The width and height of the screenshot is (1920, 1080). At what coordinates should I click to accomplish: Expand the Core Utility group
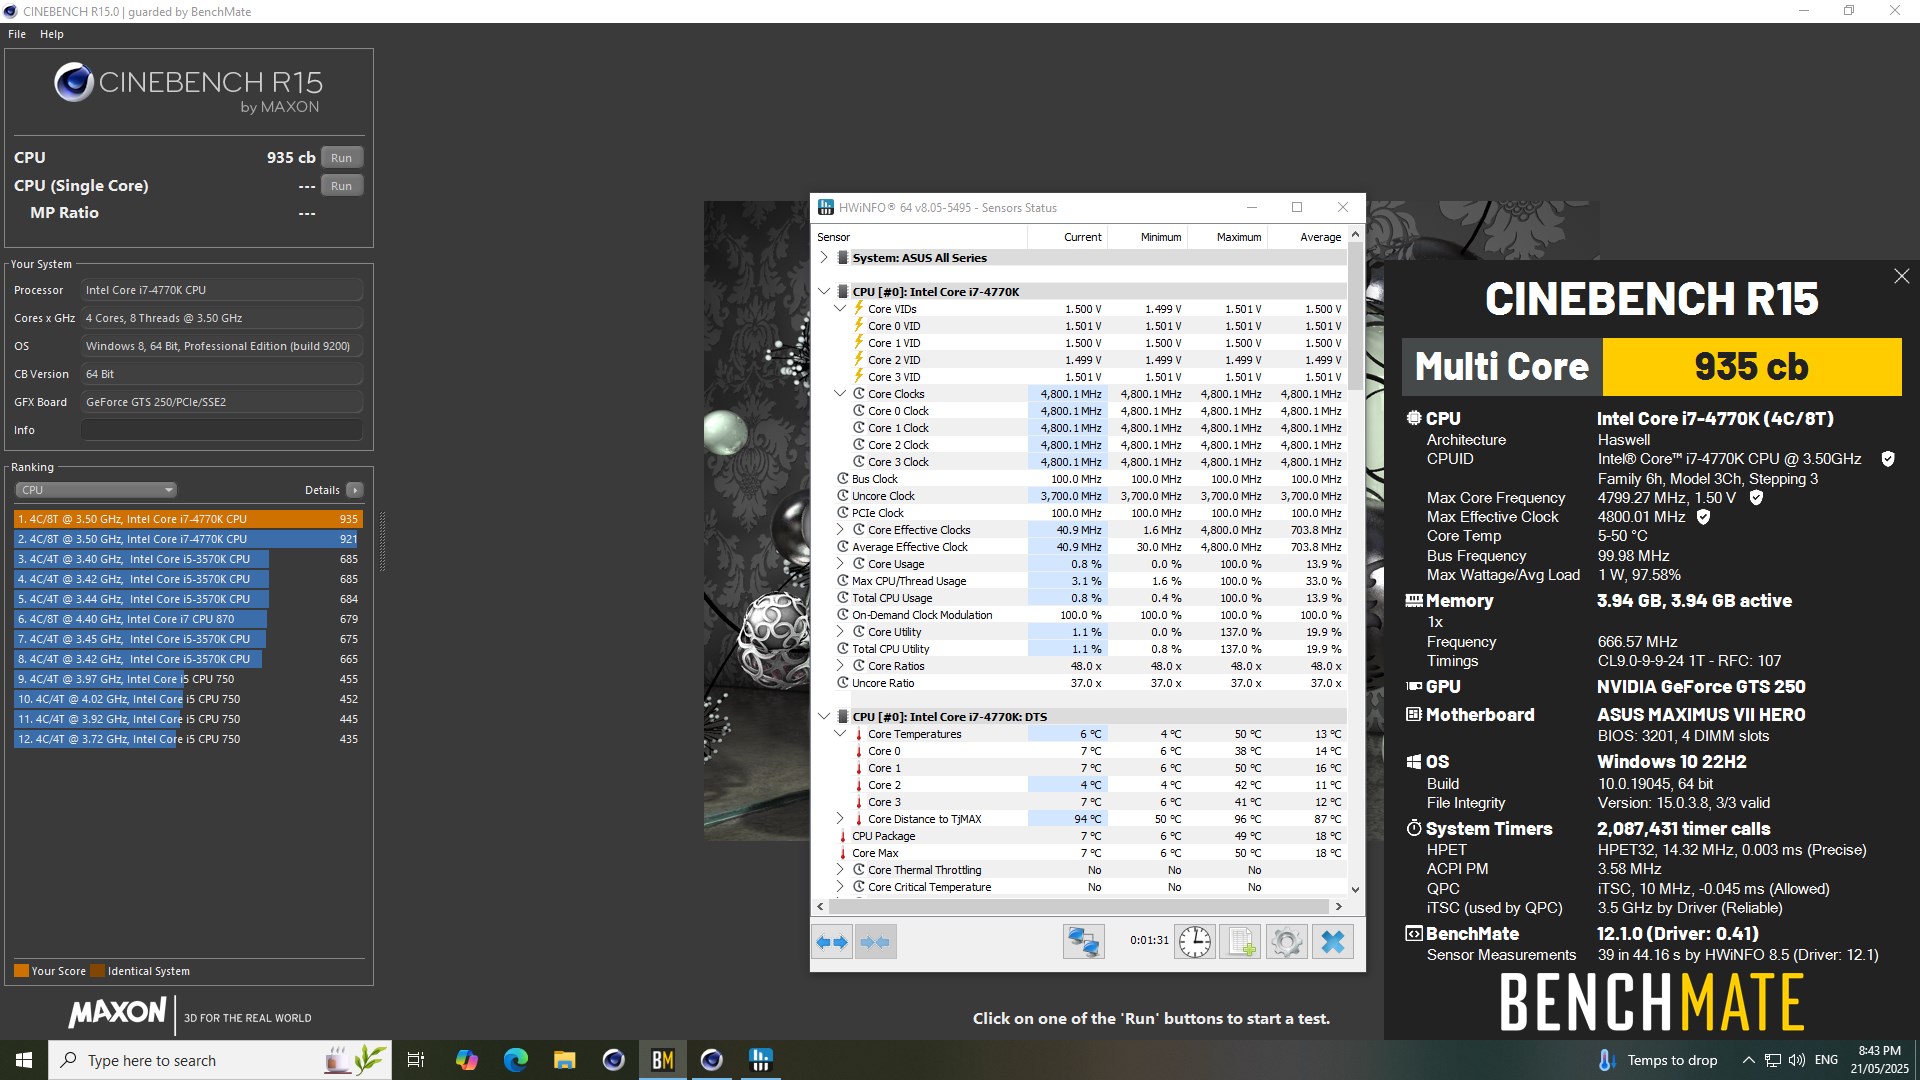[840, 632]
